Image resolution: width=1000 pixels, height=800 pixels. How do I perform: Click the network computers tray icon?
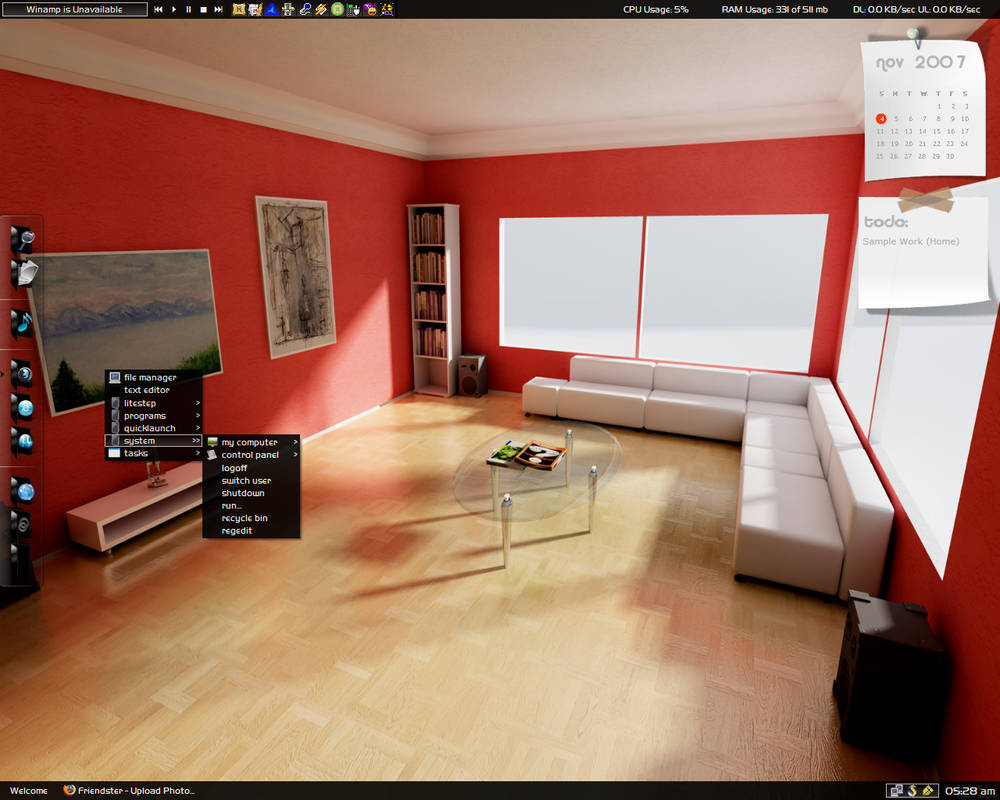point(896,791)
